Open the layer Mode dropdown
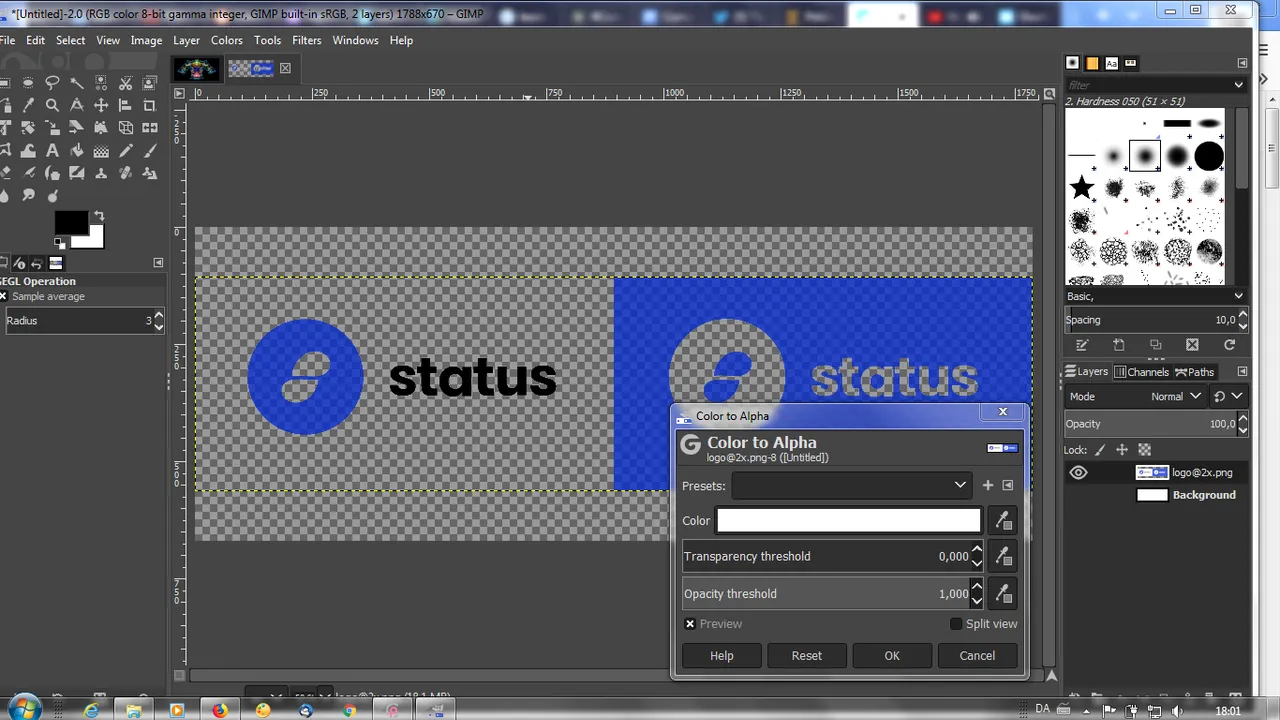Image resolution: width=1280 pixels, height=720 pixels. 1136,396
